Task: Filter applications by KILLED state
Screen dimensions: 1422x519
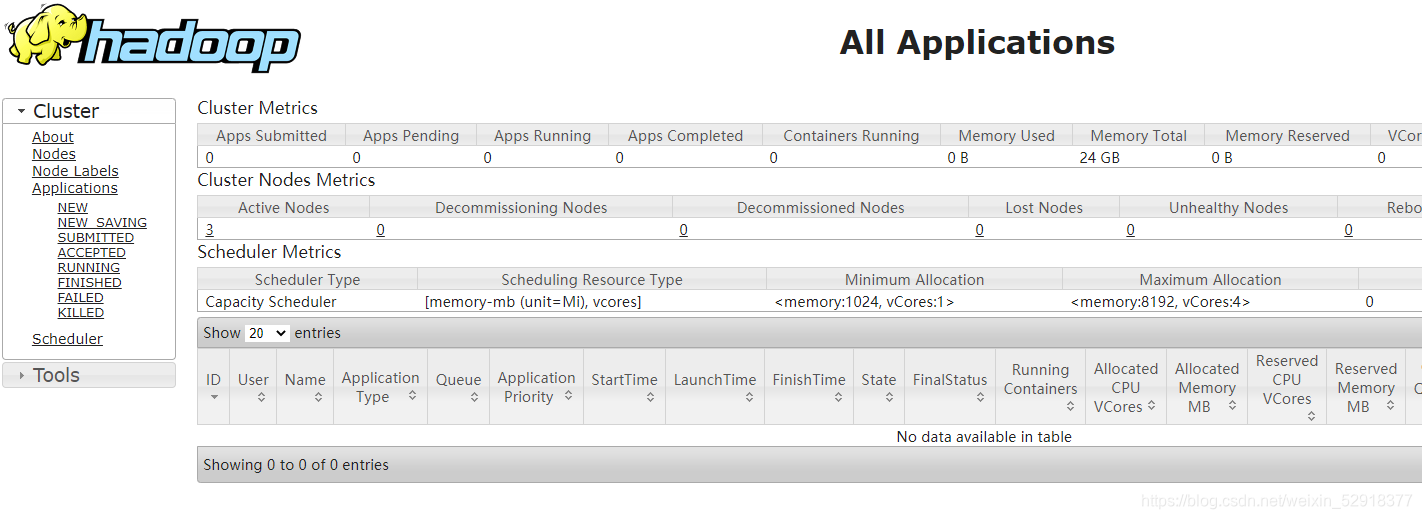Action: [x=81, y=313]
